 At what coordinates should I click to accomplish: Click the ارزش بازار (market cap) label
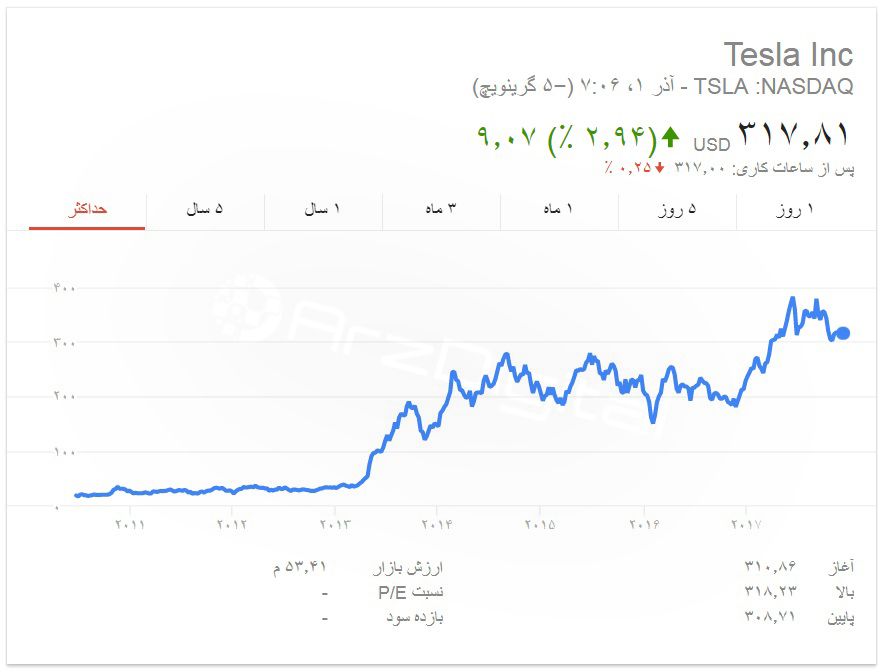click(x=408, y=568)
